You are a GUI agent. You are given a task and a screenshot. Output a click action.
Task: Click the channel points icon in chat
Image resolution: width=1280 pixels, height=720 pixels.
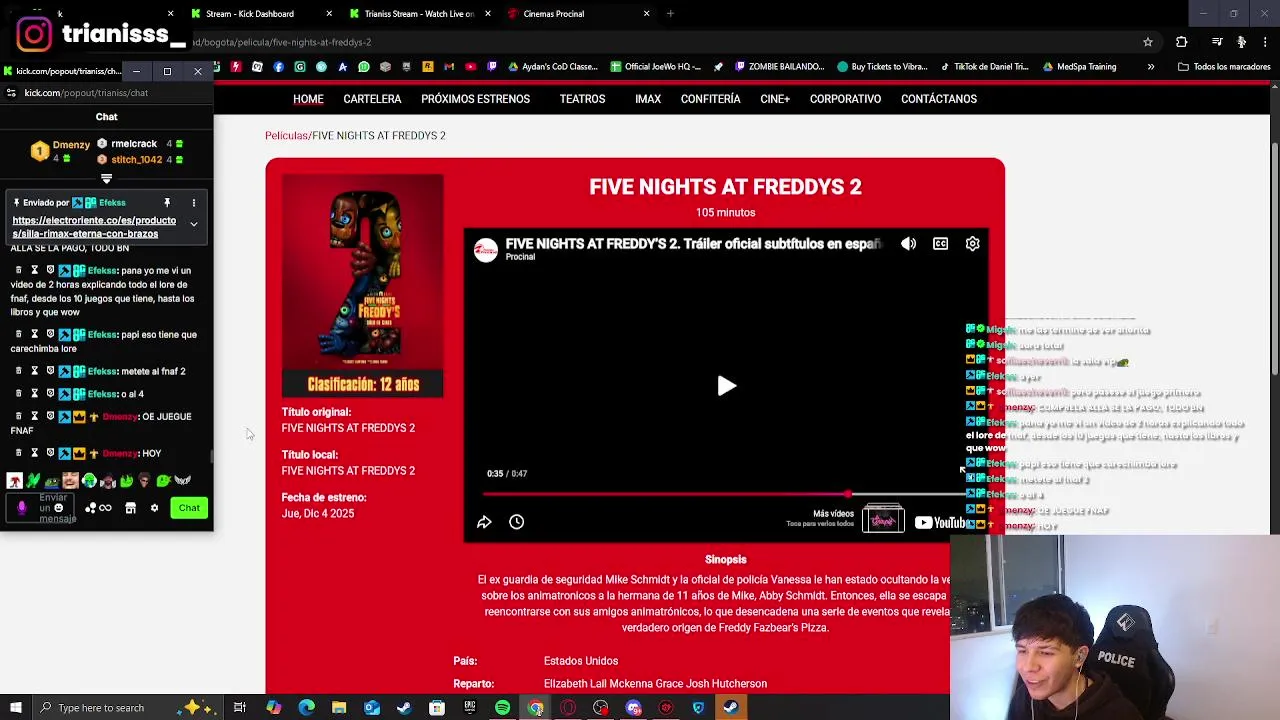pos(90,508)
